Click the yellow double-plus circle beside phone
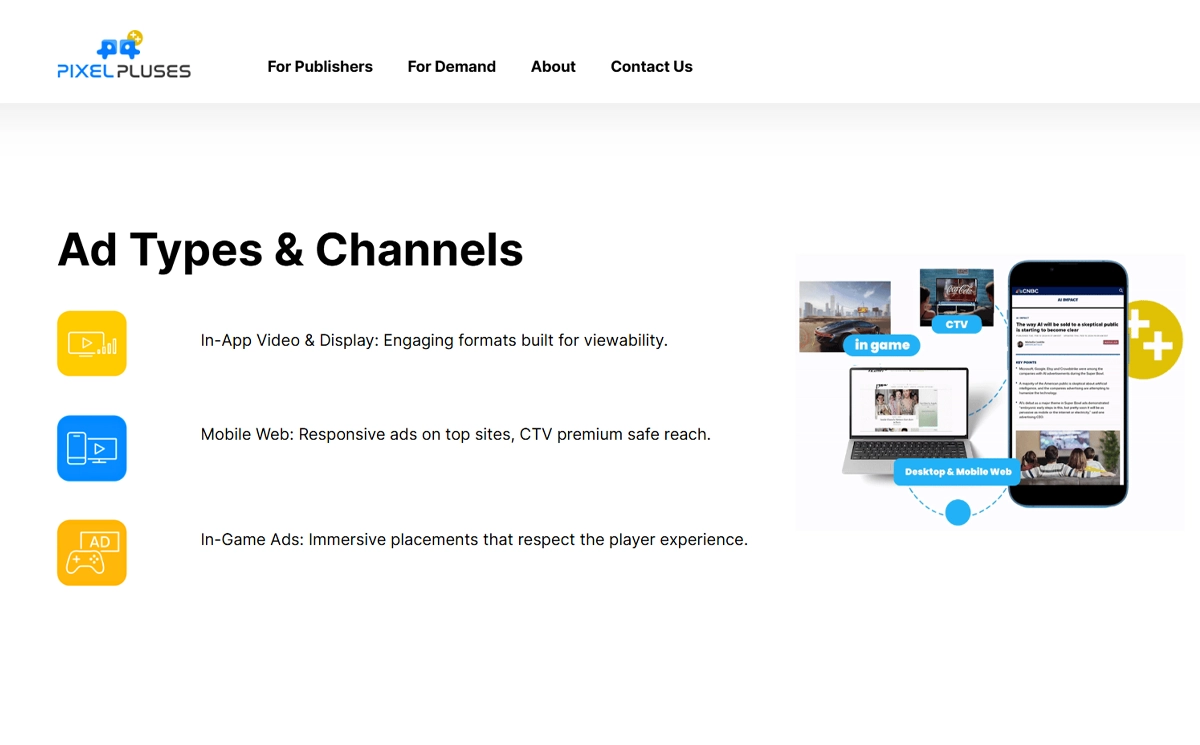Image resolution: width=1200 pixels, height=745 pixels. [1154, 340]
